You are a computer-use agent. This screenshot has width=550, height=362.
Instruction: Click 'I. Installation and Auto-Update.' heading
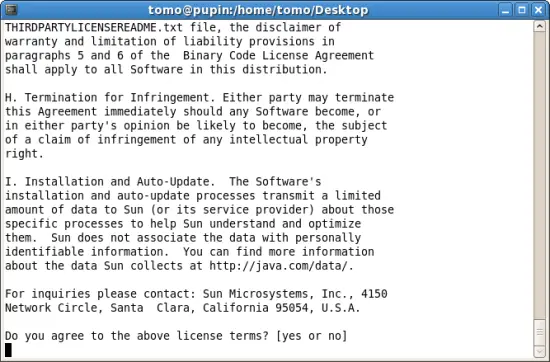click(110, 182)
